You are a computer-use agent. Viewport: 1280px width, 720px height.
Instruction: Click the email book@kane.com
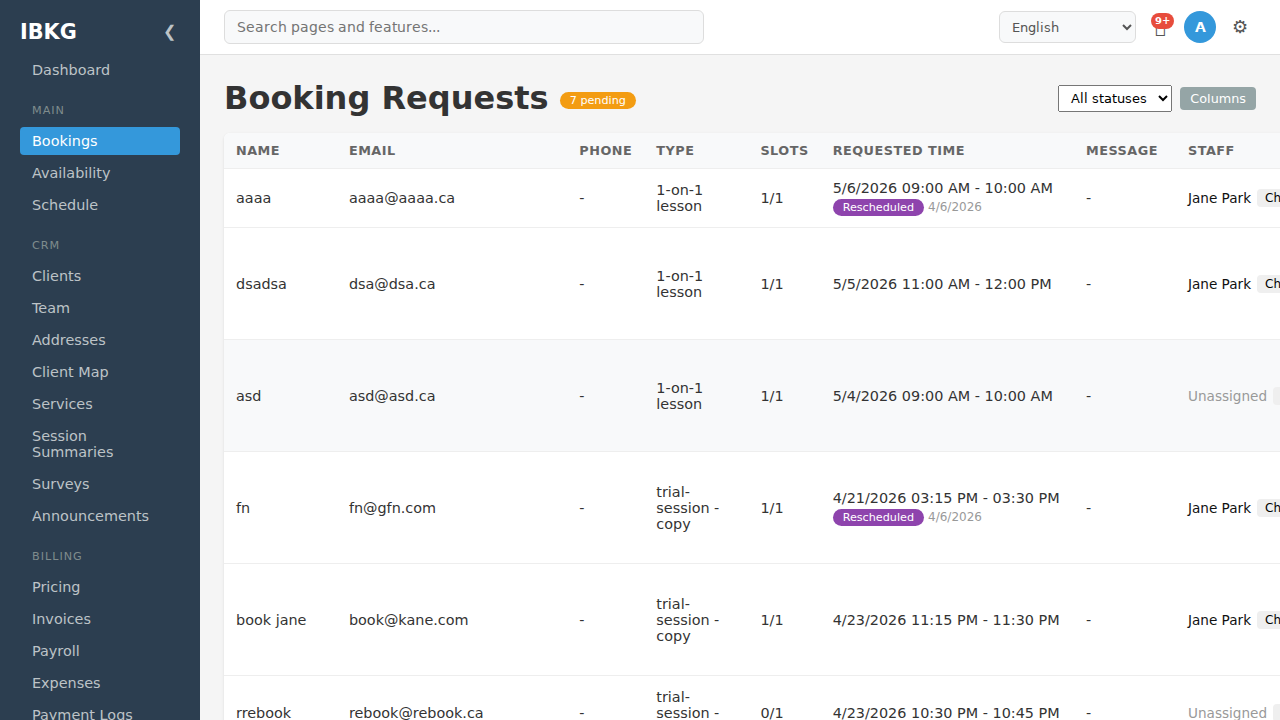coord(409,620)
